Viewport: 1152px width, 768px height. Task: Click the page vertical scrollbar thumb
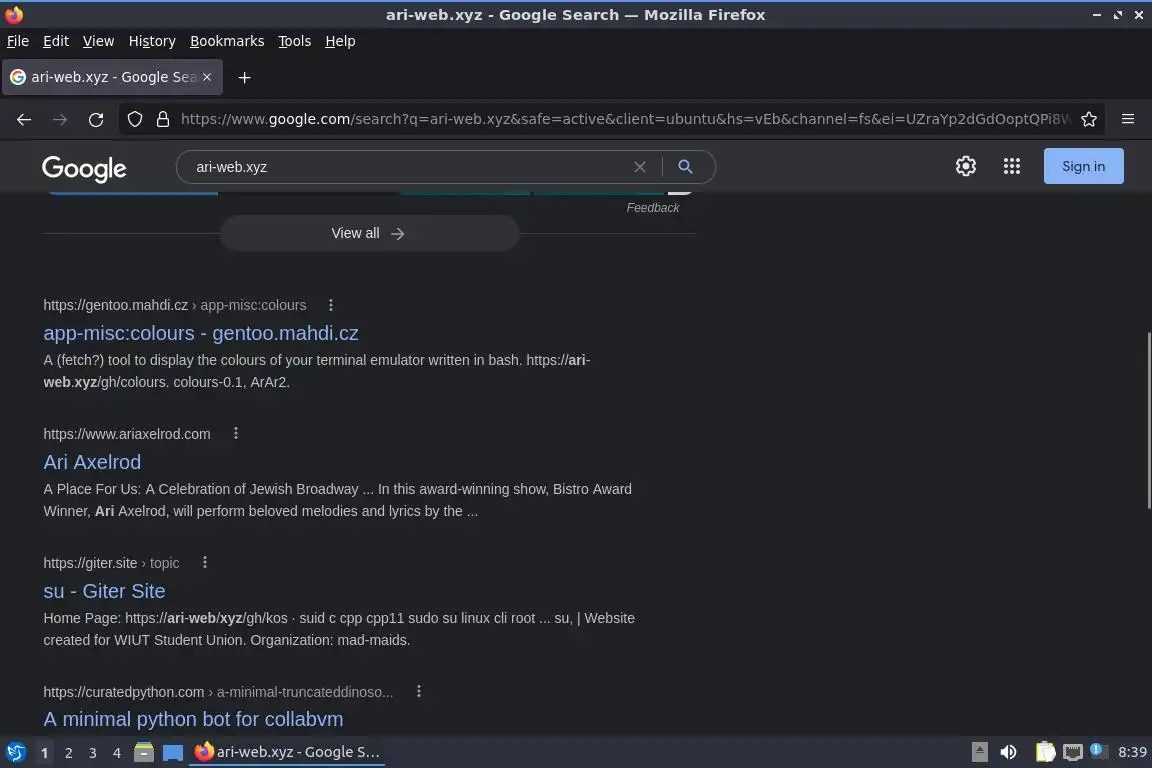click(1148, 420)
